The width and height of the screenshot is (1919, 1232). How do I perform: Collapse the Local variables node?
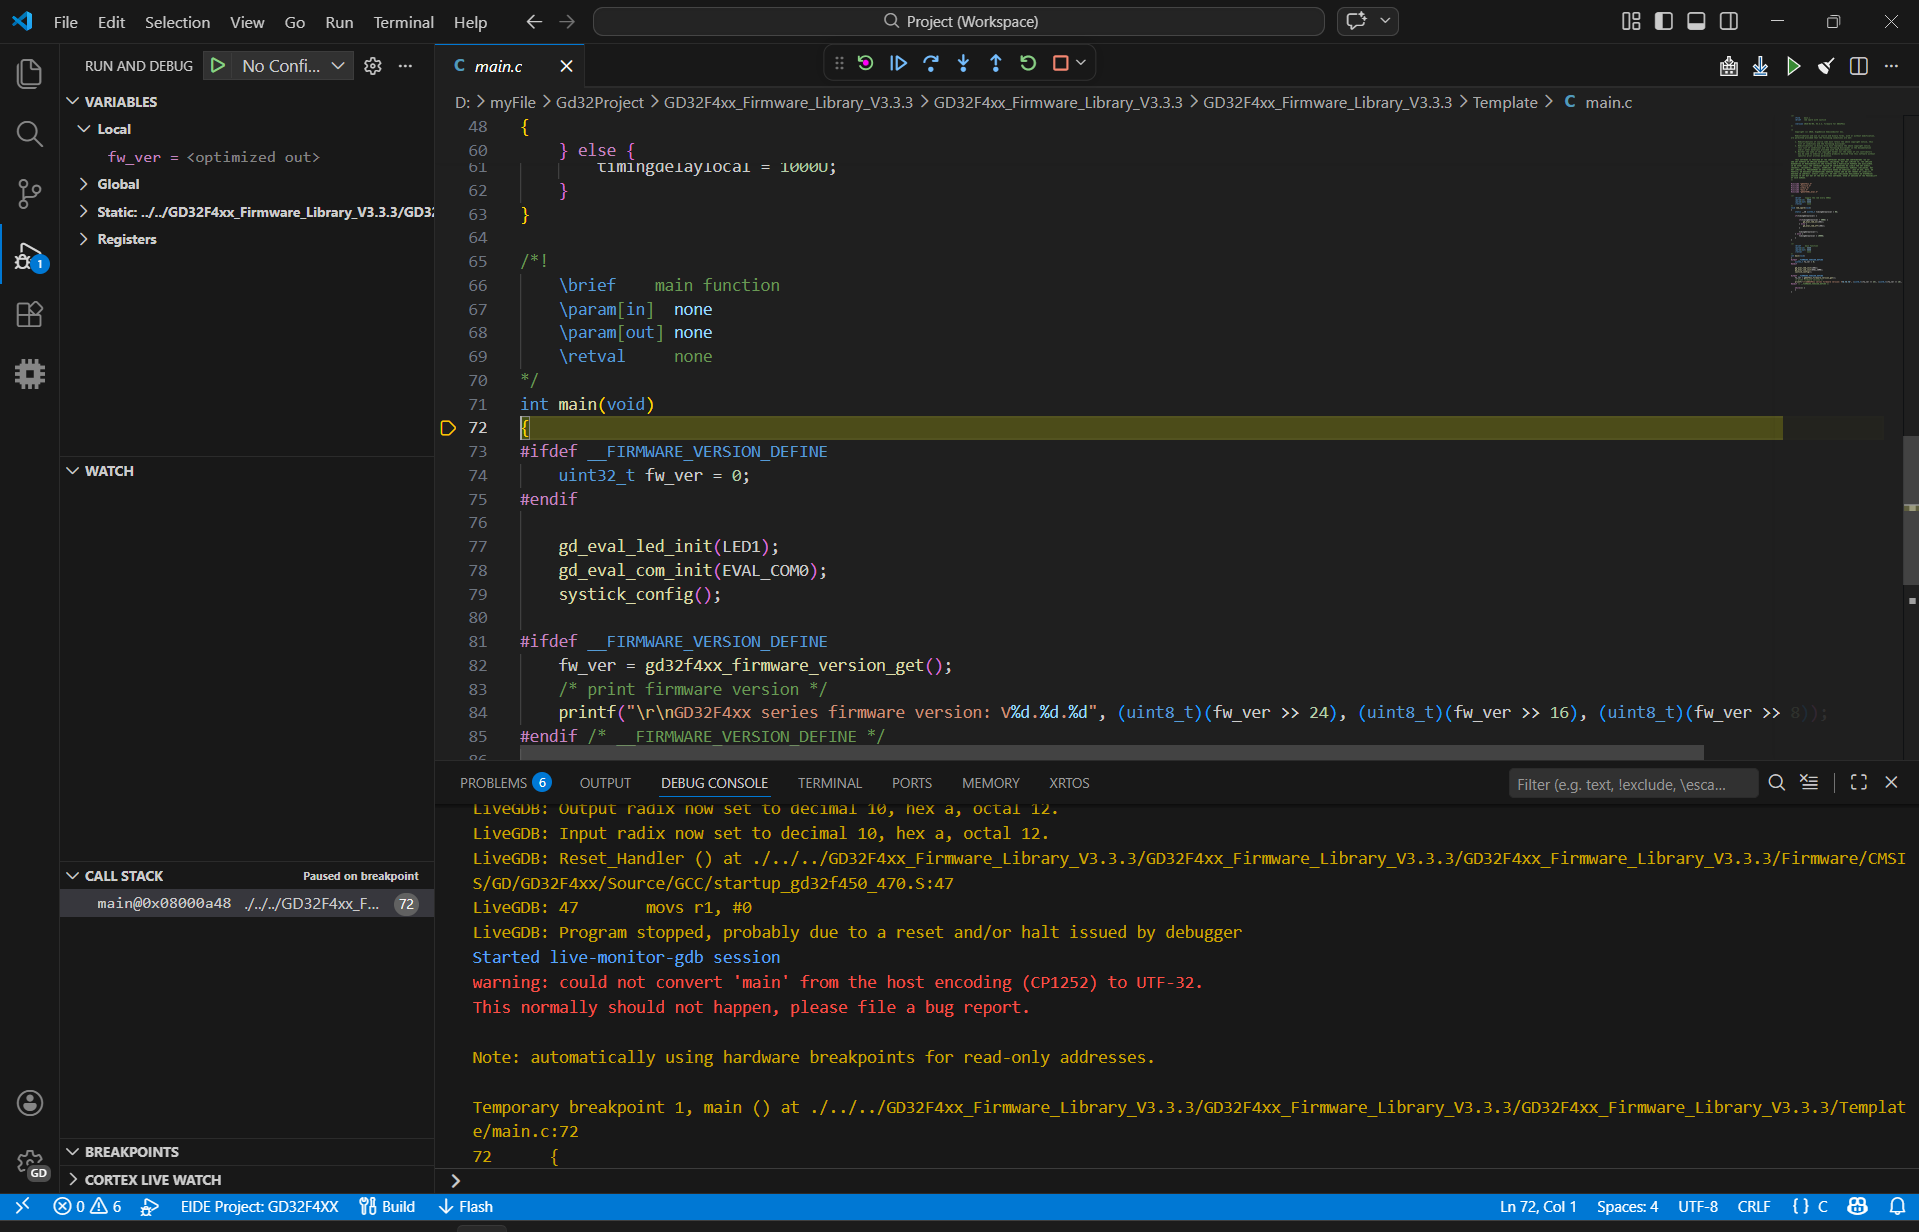tap(85, 129)
